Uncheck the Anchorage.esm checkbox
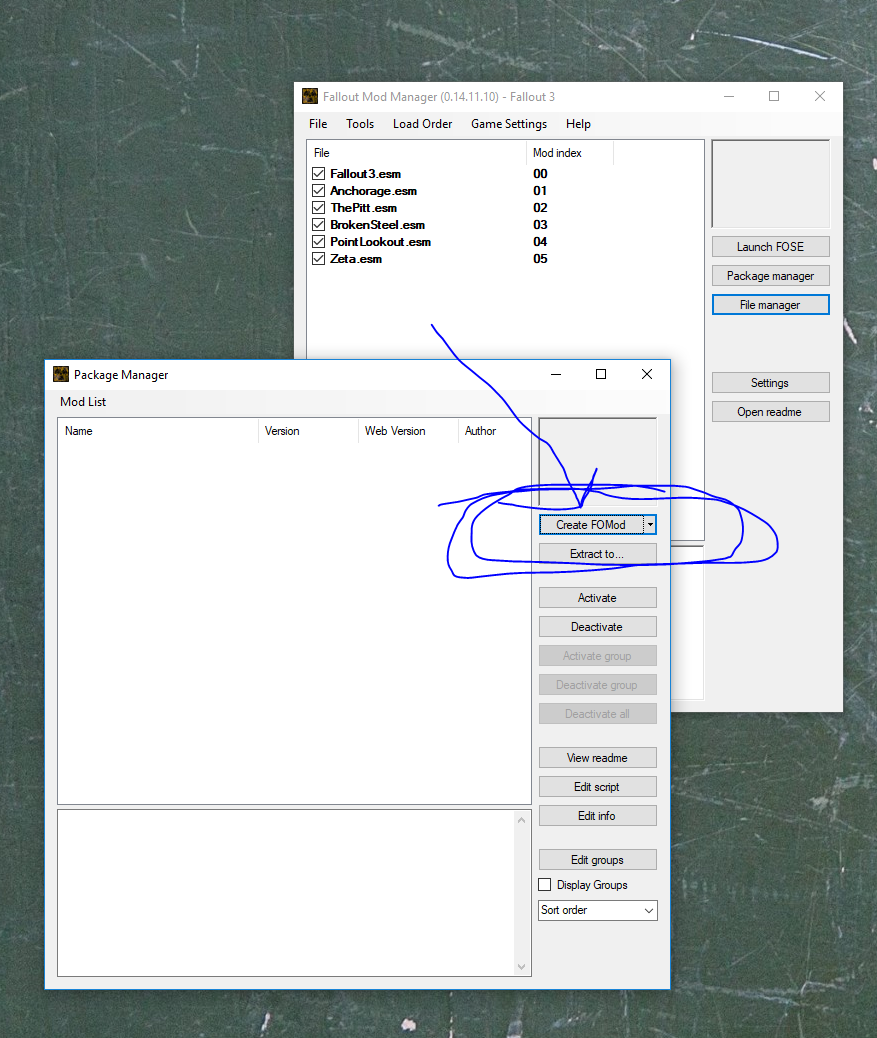 pyautogui.click(x=318, y=191)
